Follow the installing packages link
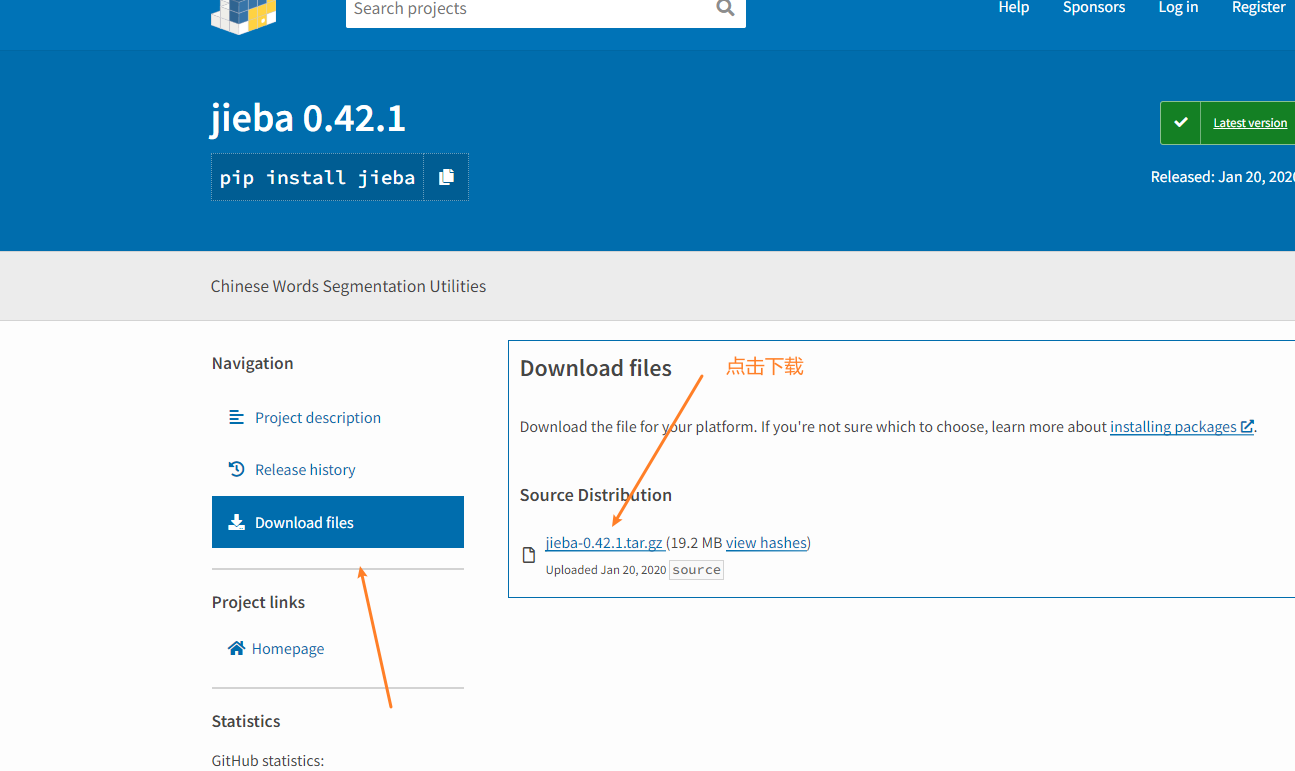This screenshot has width=1295, height=771. point(1173,426)
